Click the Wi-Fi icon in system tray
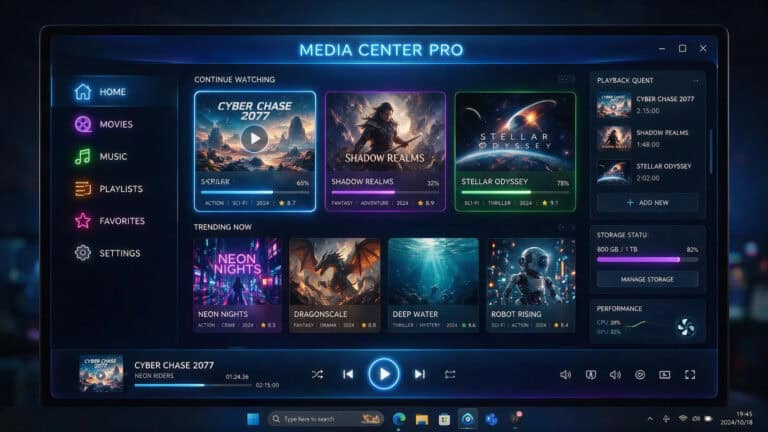 pos(682,418)
